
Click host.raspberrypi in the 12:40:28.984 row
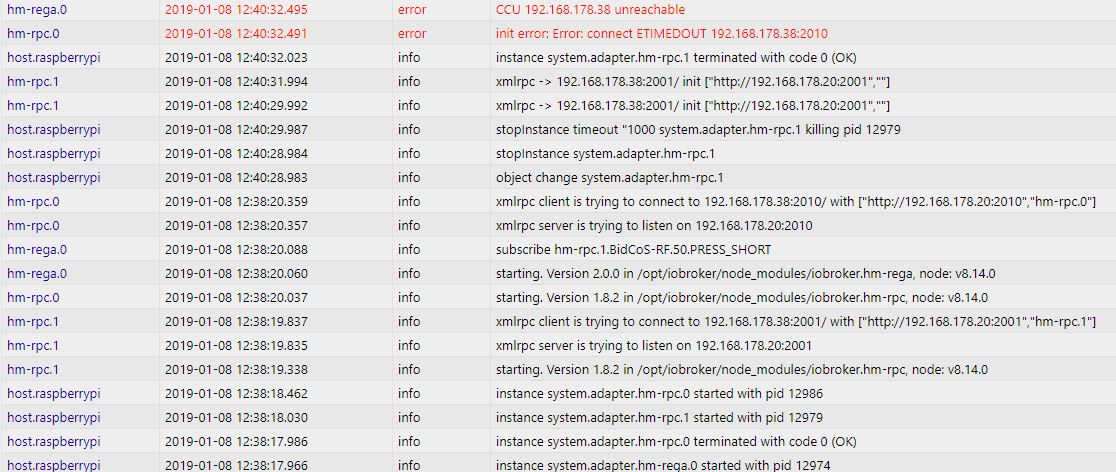click(54, 153)
